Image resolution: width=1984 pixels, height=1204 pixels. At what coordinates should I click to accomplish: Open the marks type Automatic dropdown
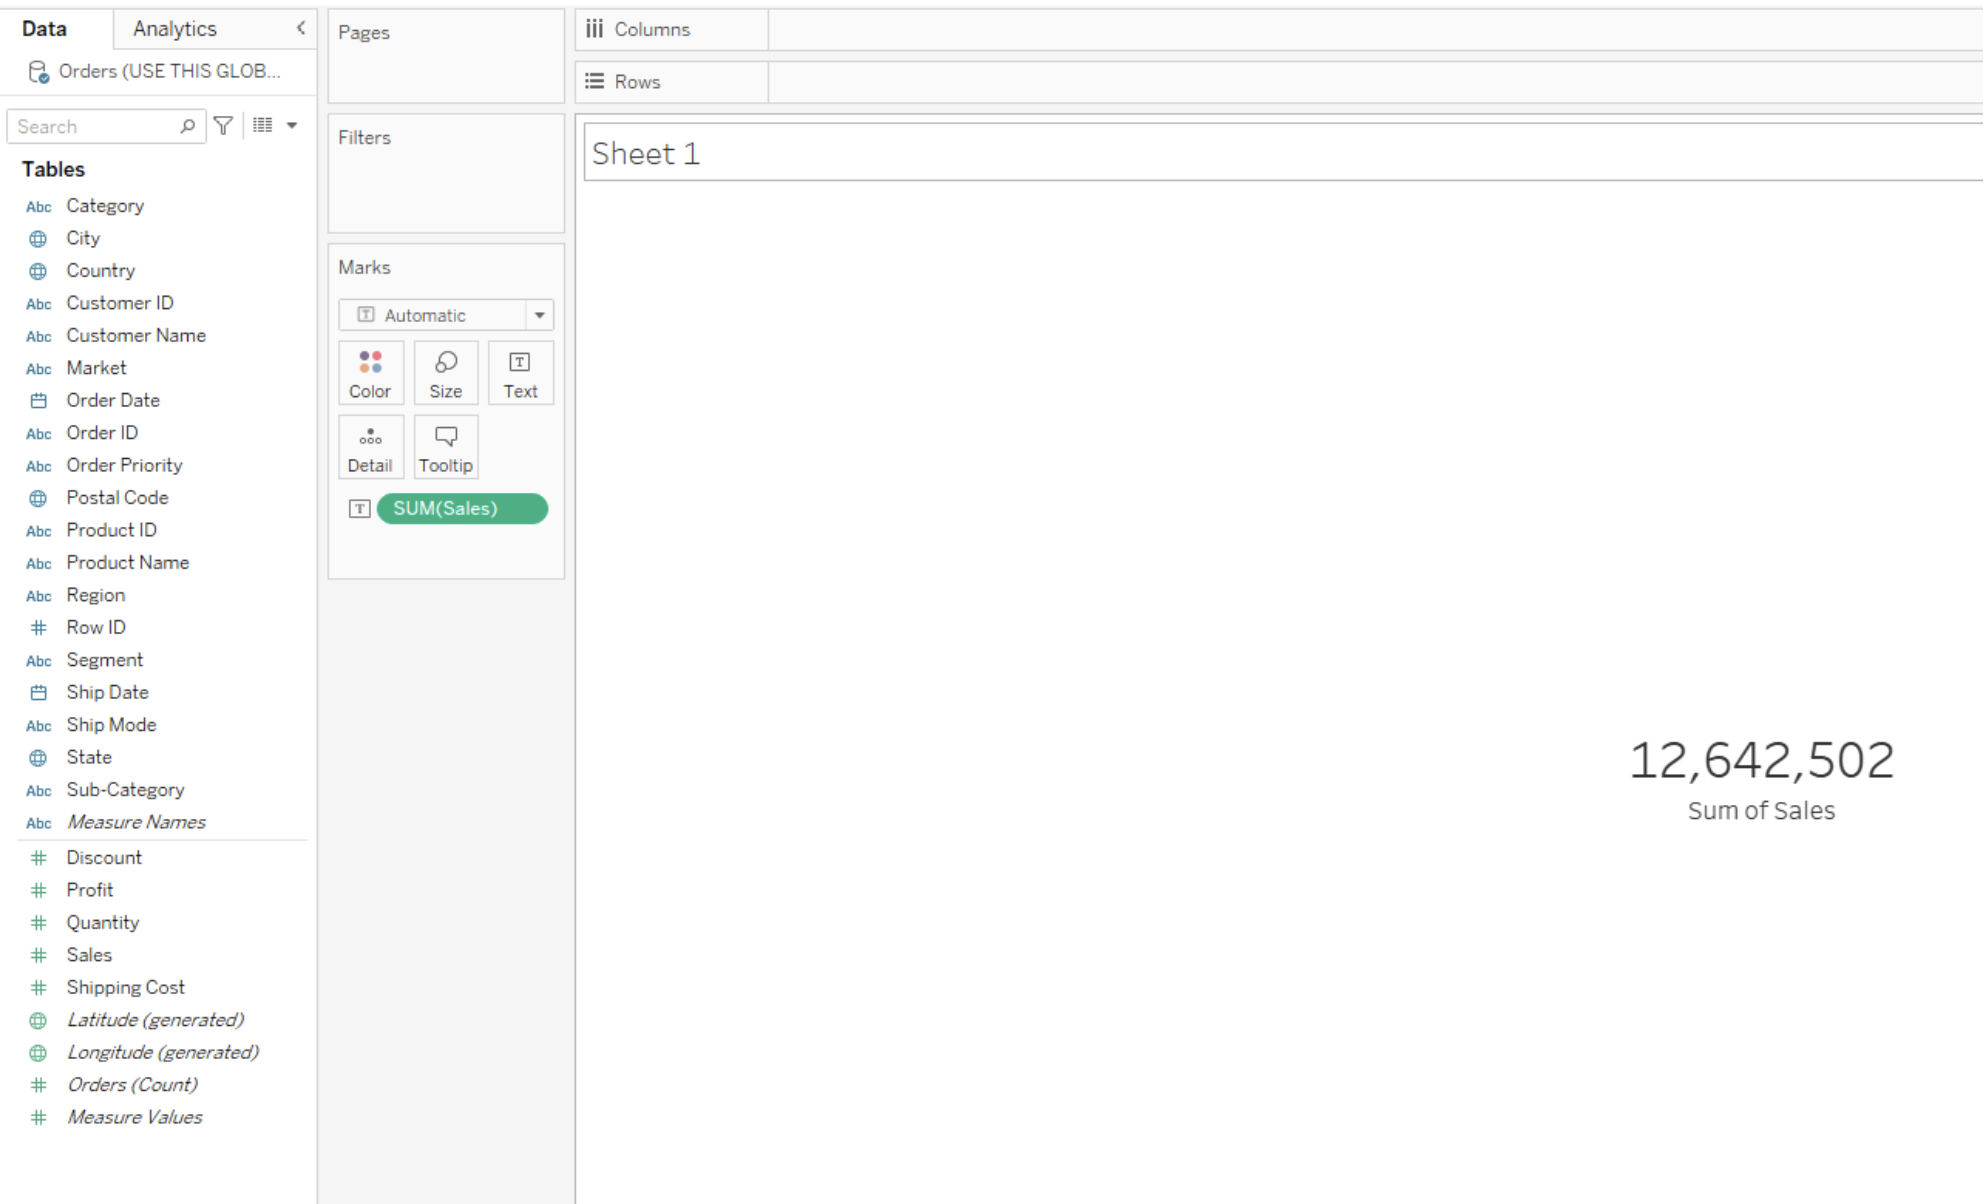540,314
